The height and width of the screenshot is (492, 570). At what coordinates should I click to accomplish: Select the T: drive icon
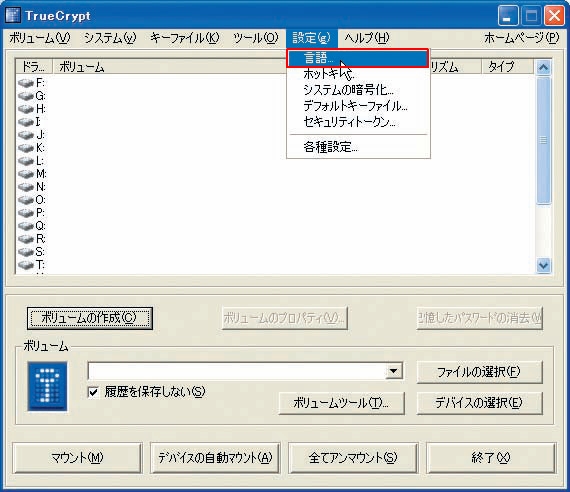(26, 265)
